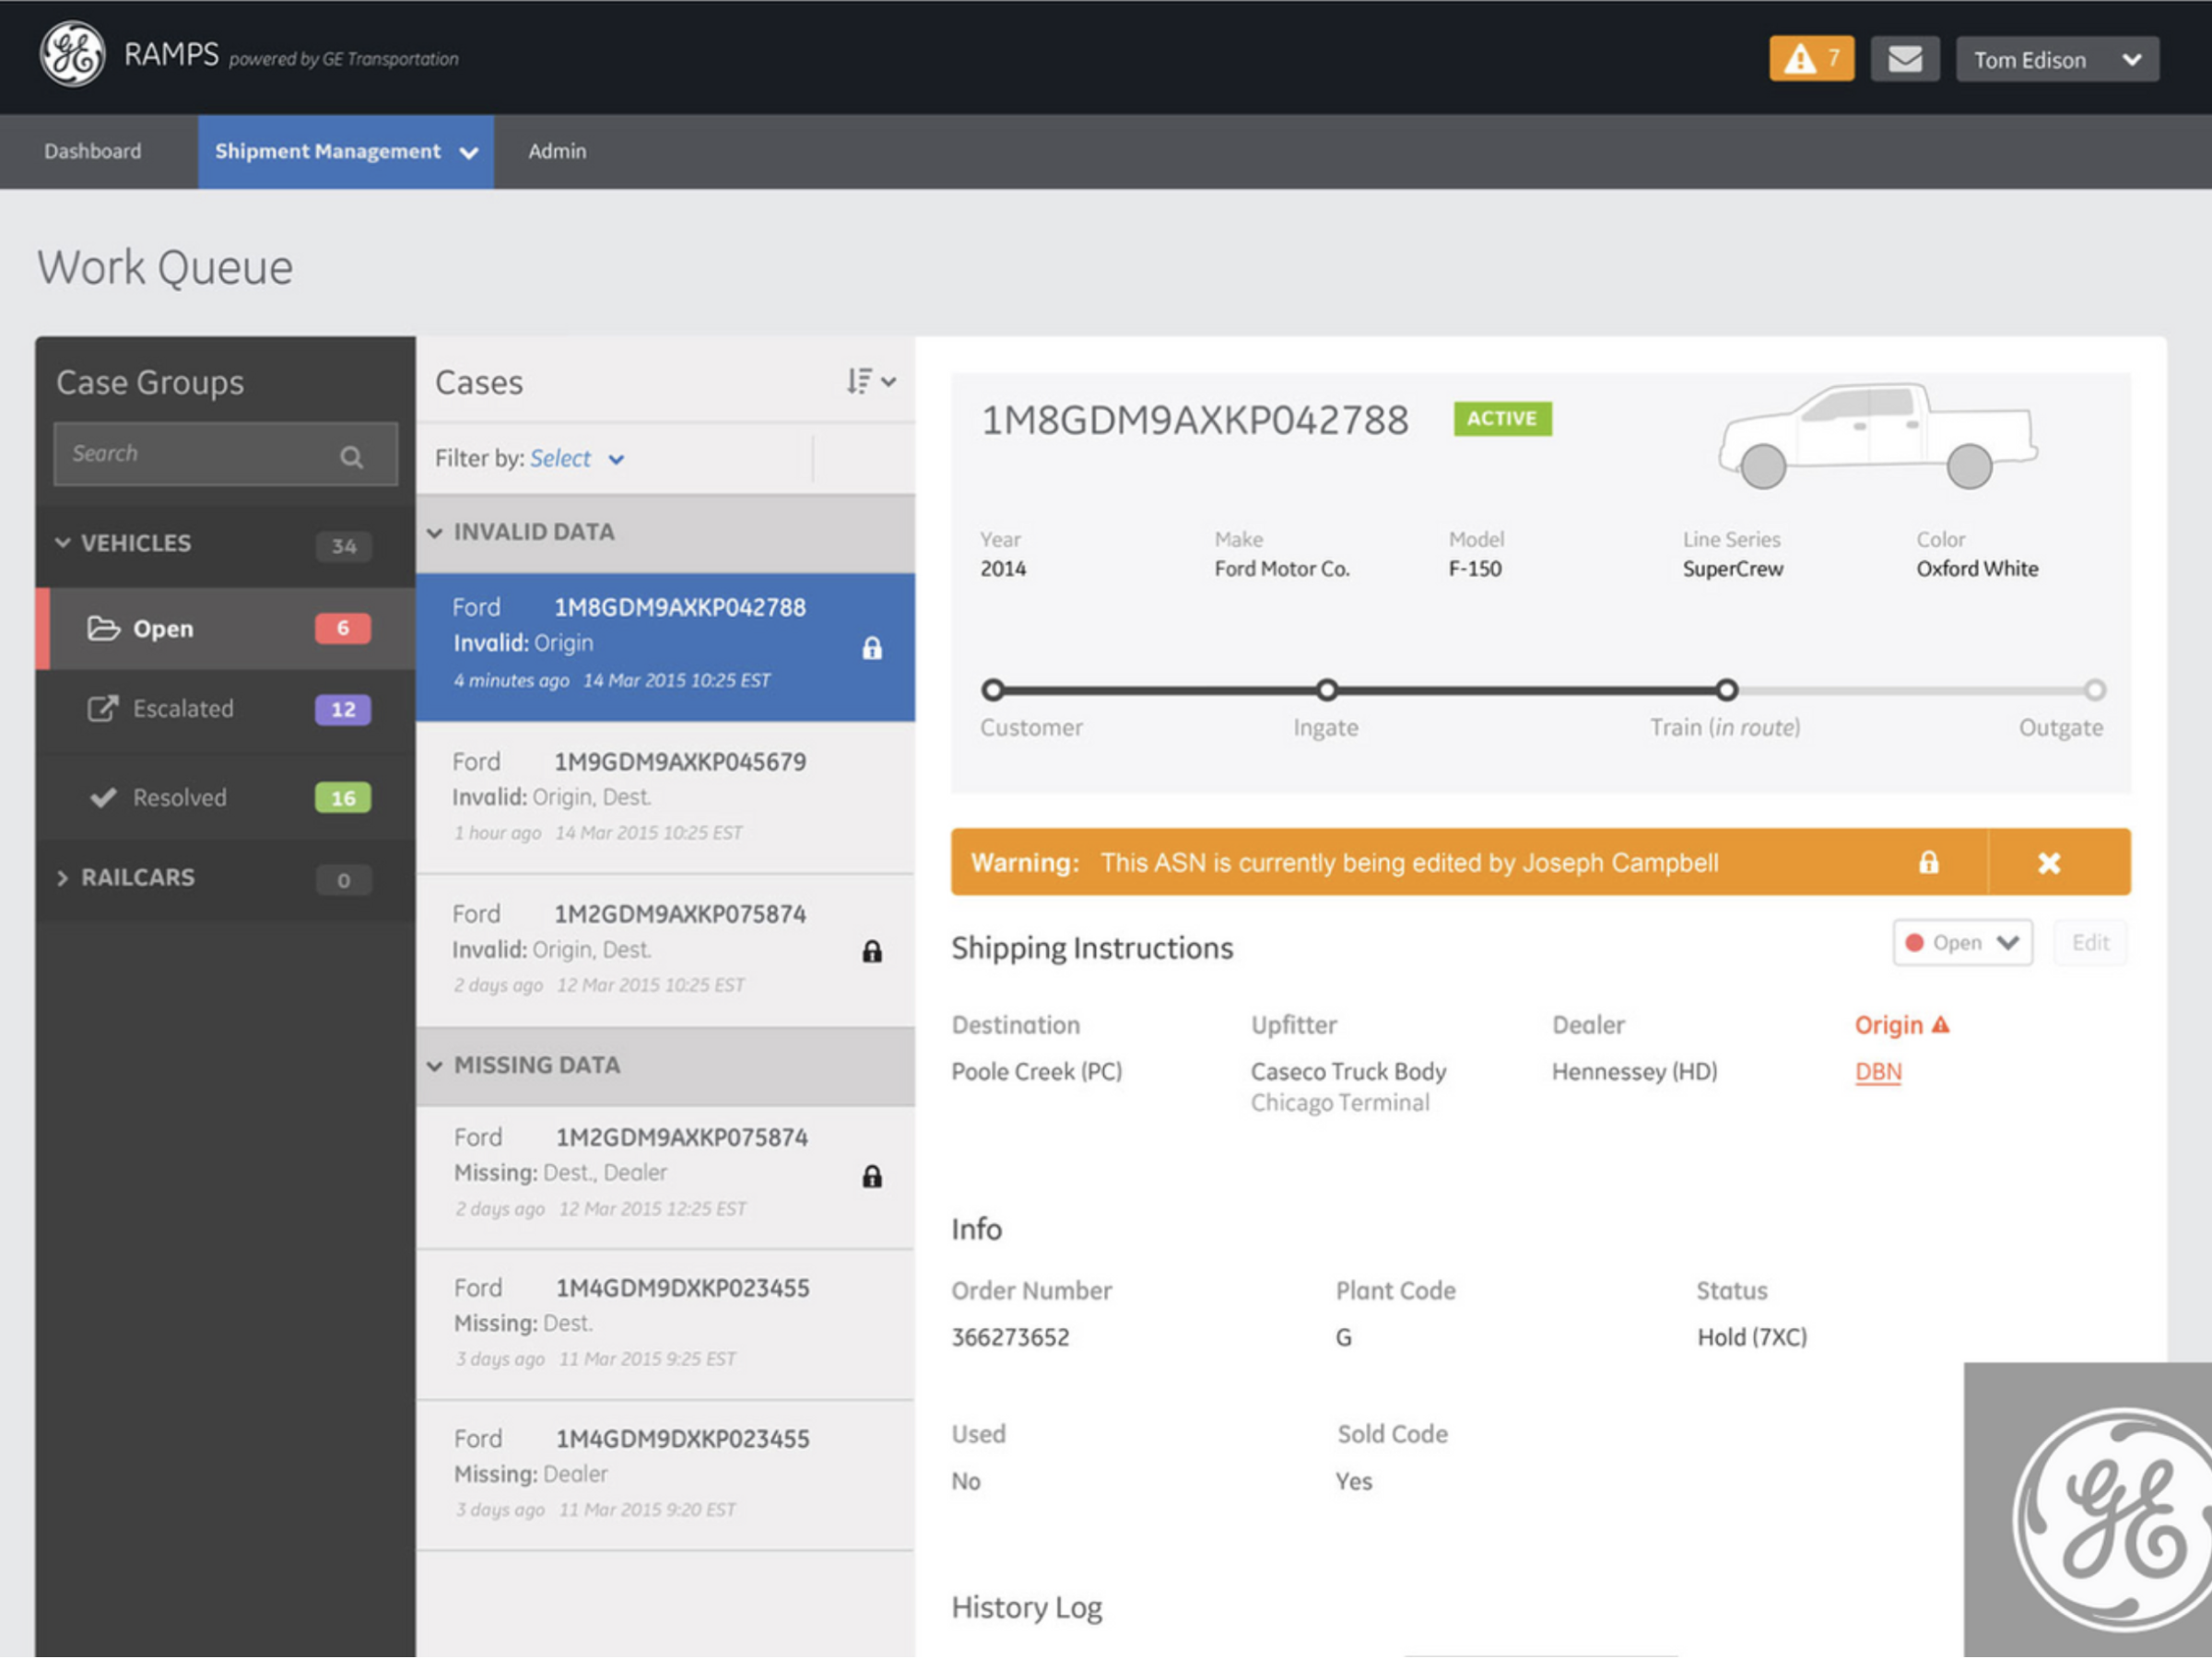Expand the RAILCARS case group

(x=63, y=878)
